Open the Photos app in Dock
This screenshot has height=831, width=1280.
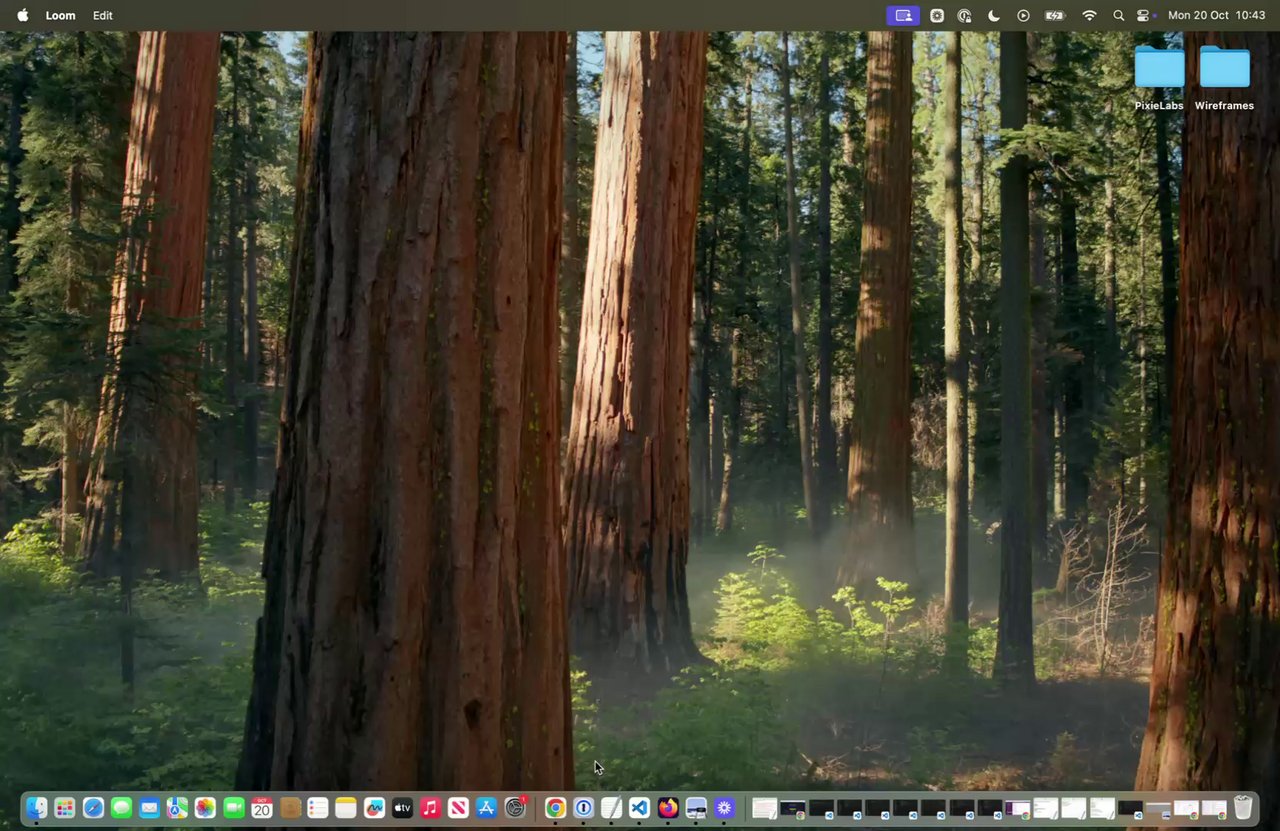tap(205, 808)
